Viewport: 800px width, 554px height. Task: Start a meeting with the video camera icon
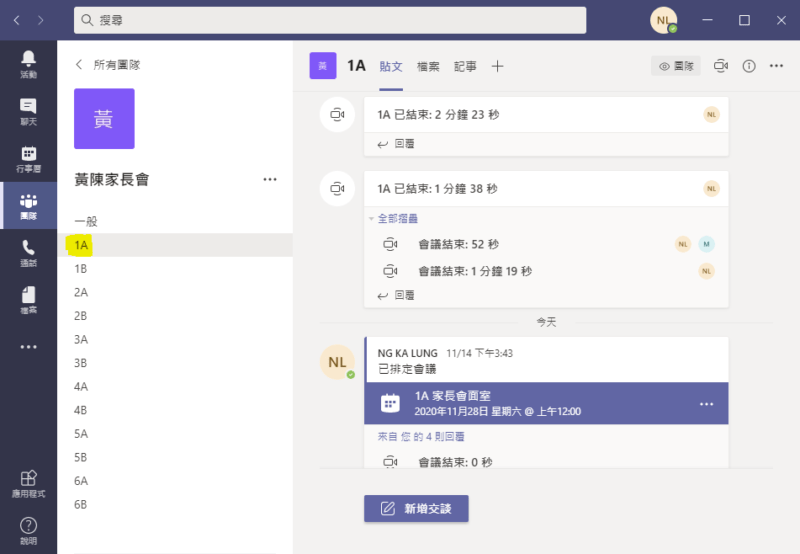[x=721, y=66]
